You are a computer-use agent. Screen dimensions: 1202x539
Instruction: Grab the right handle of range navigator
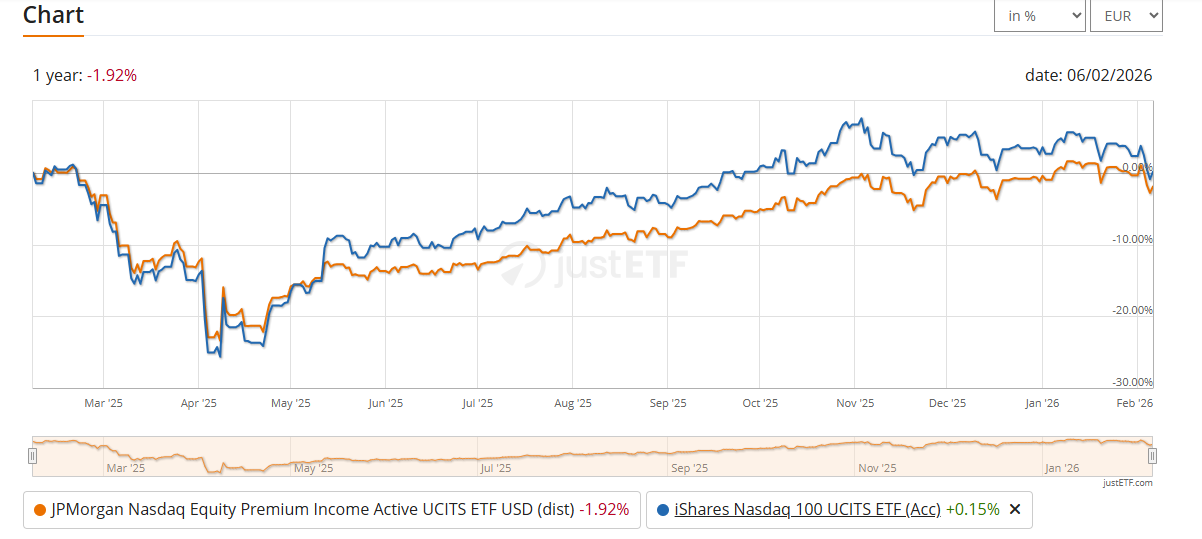coord(1152,456)
